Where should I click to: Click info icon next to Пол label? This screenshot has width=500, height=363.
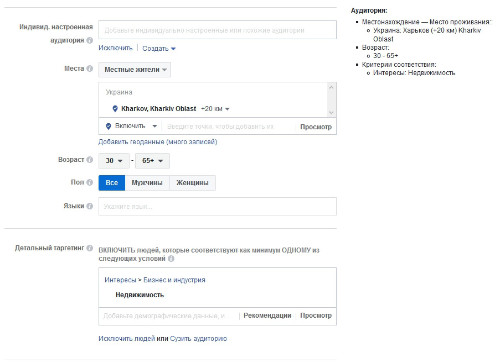(x=90, y=182)
